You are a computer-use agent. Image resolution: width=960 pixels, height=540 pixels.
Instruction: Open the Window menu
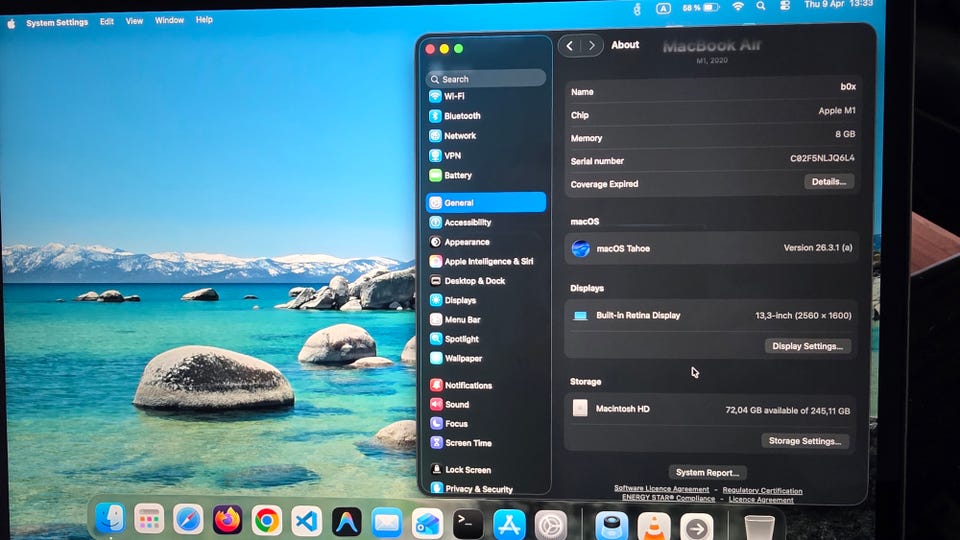coord(169,21)
